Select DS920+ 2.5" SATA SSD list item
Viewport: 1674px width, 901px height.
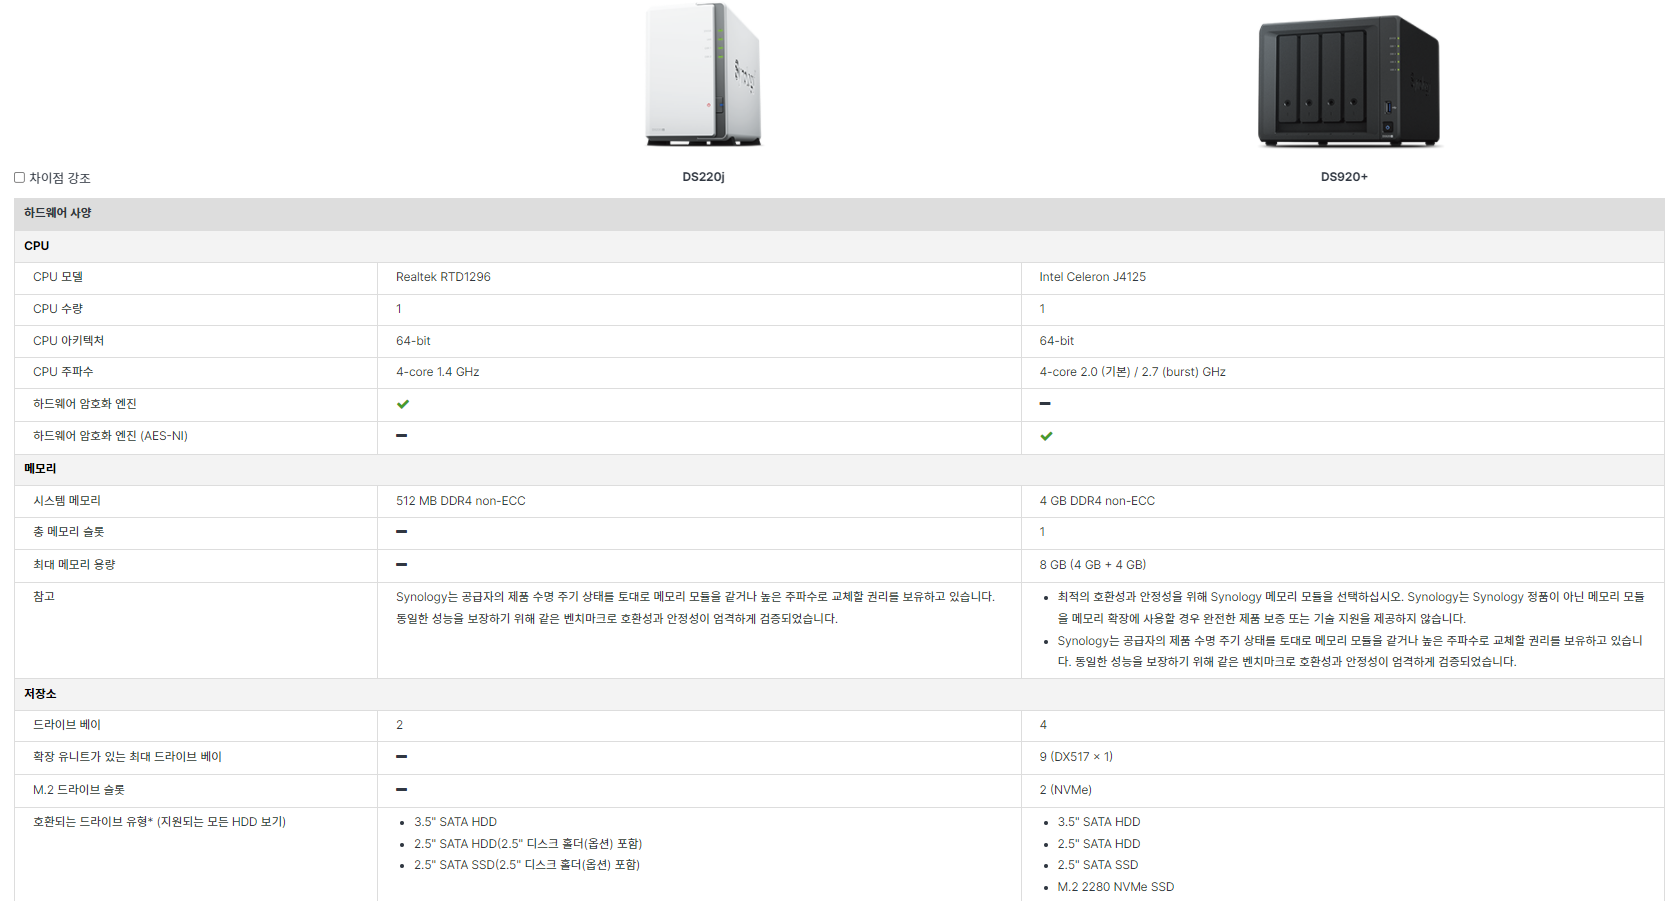click(1098, 865)
